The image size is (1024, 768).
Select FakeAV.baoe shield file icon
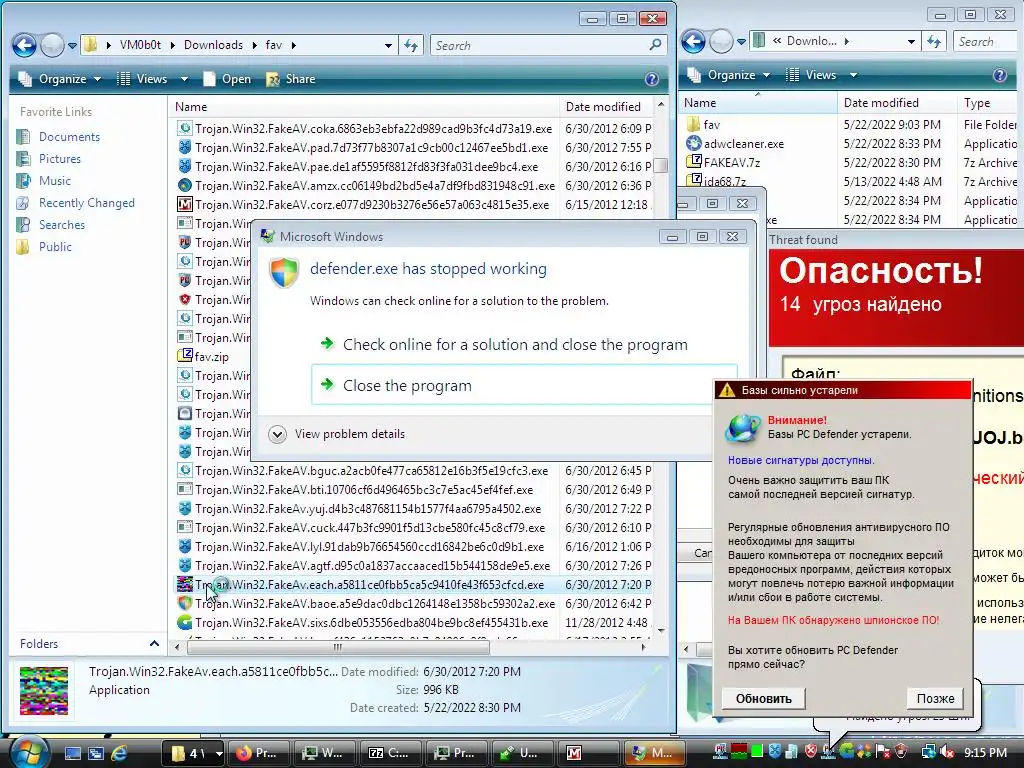pos(185,603)
